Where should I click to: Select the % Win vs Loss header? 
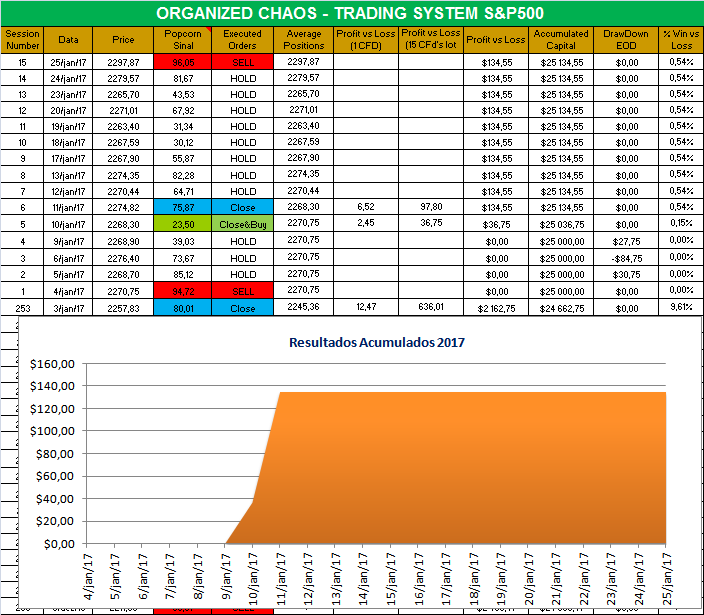[681, 40]
